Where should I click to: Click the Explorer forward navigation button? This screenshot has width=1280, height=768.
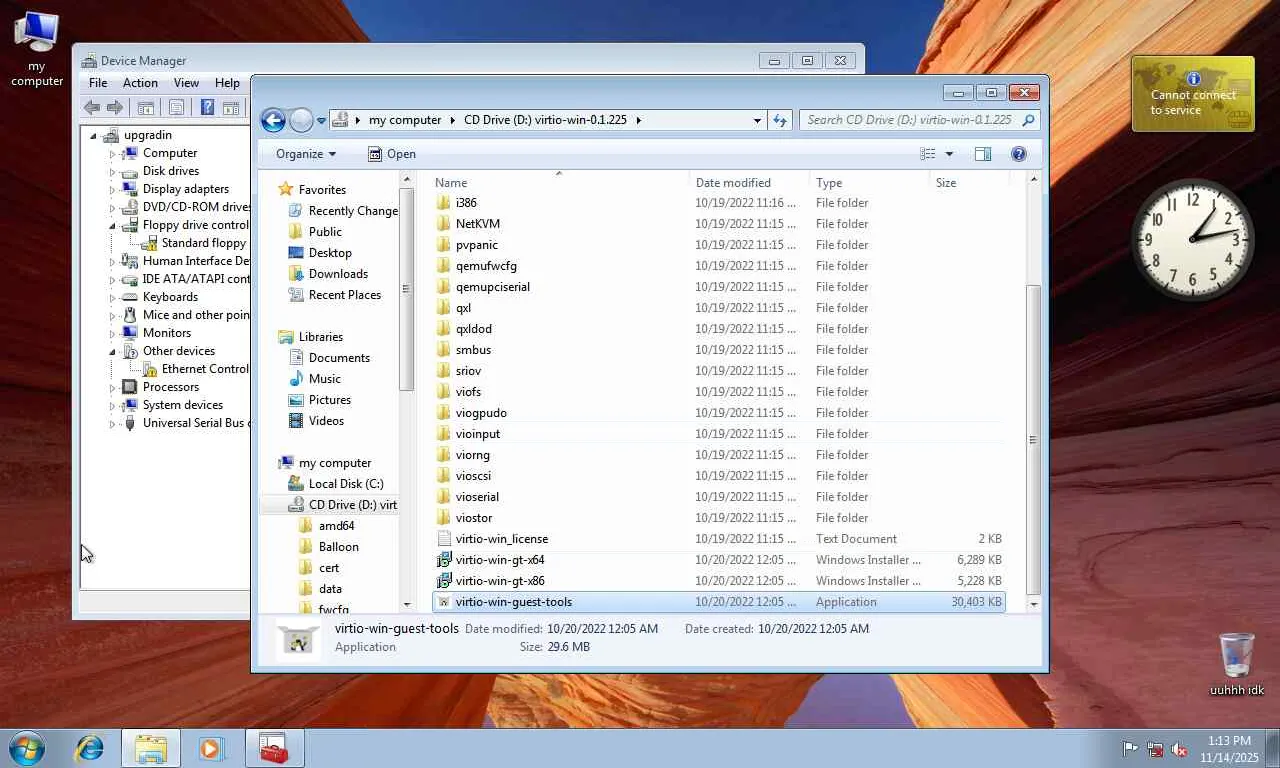coord(301,120)
